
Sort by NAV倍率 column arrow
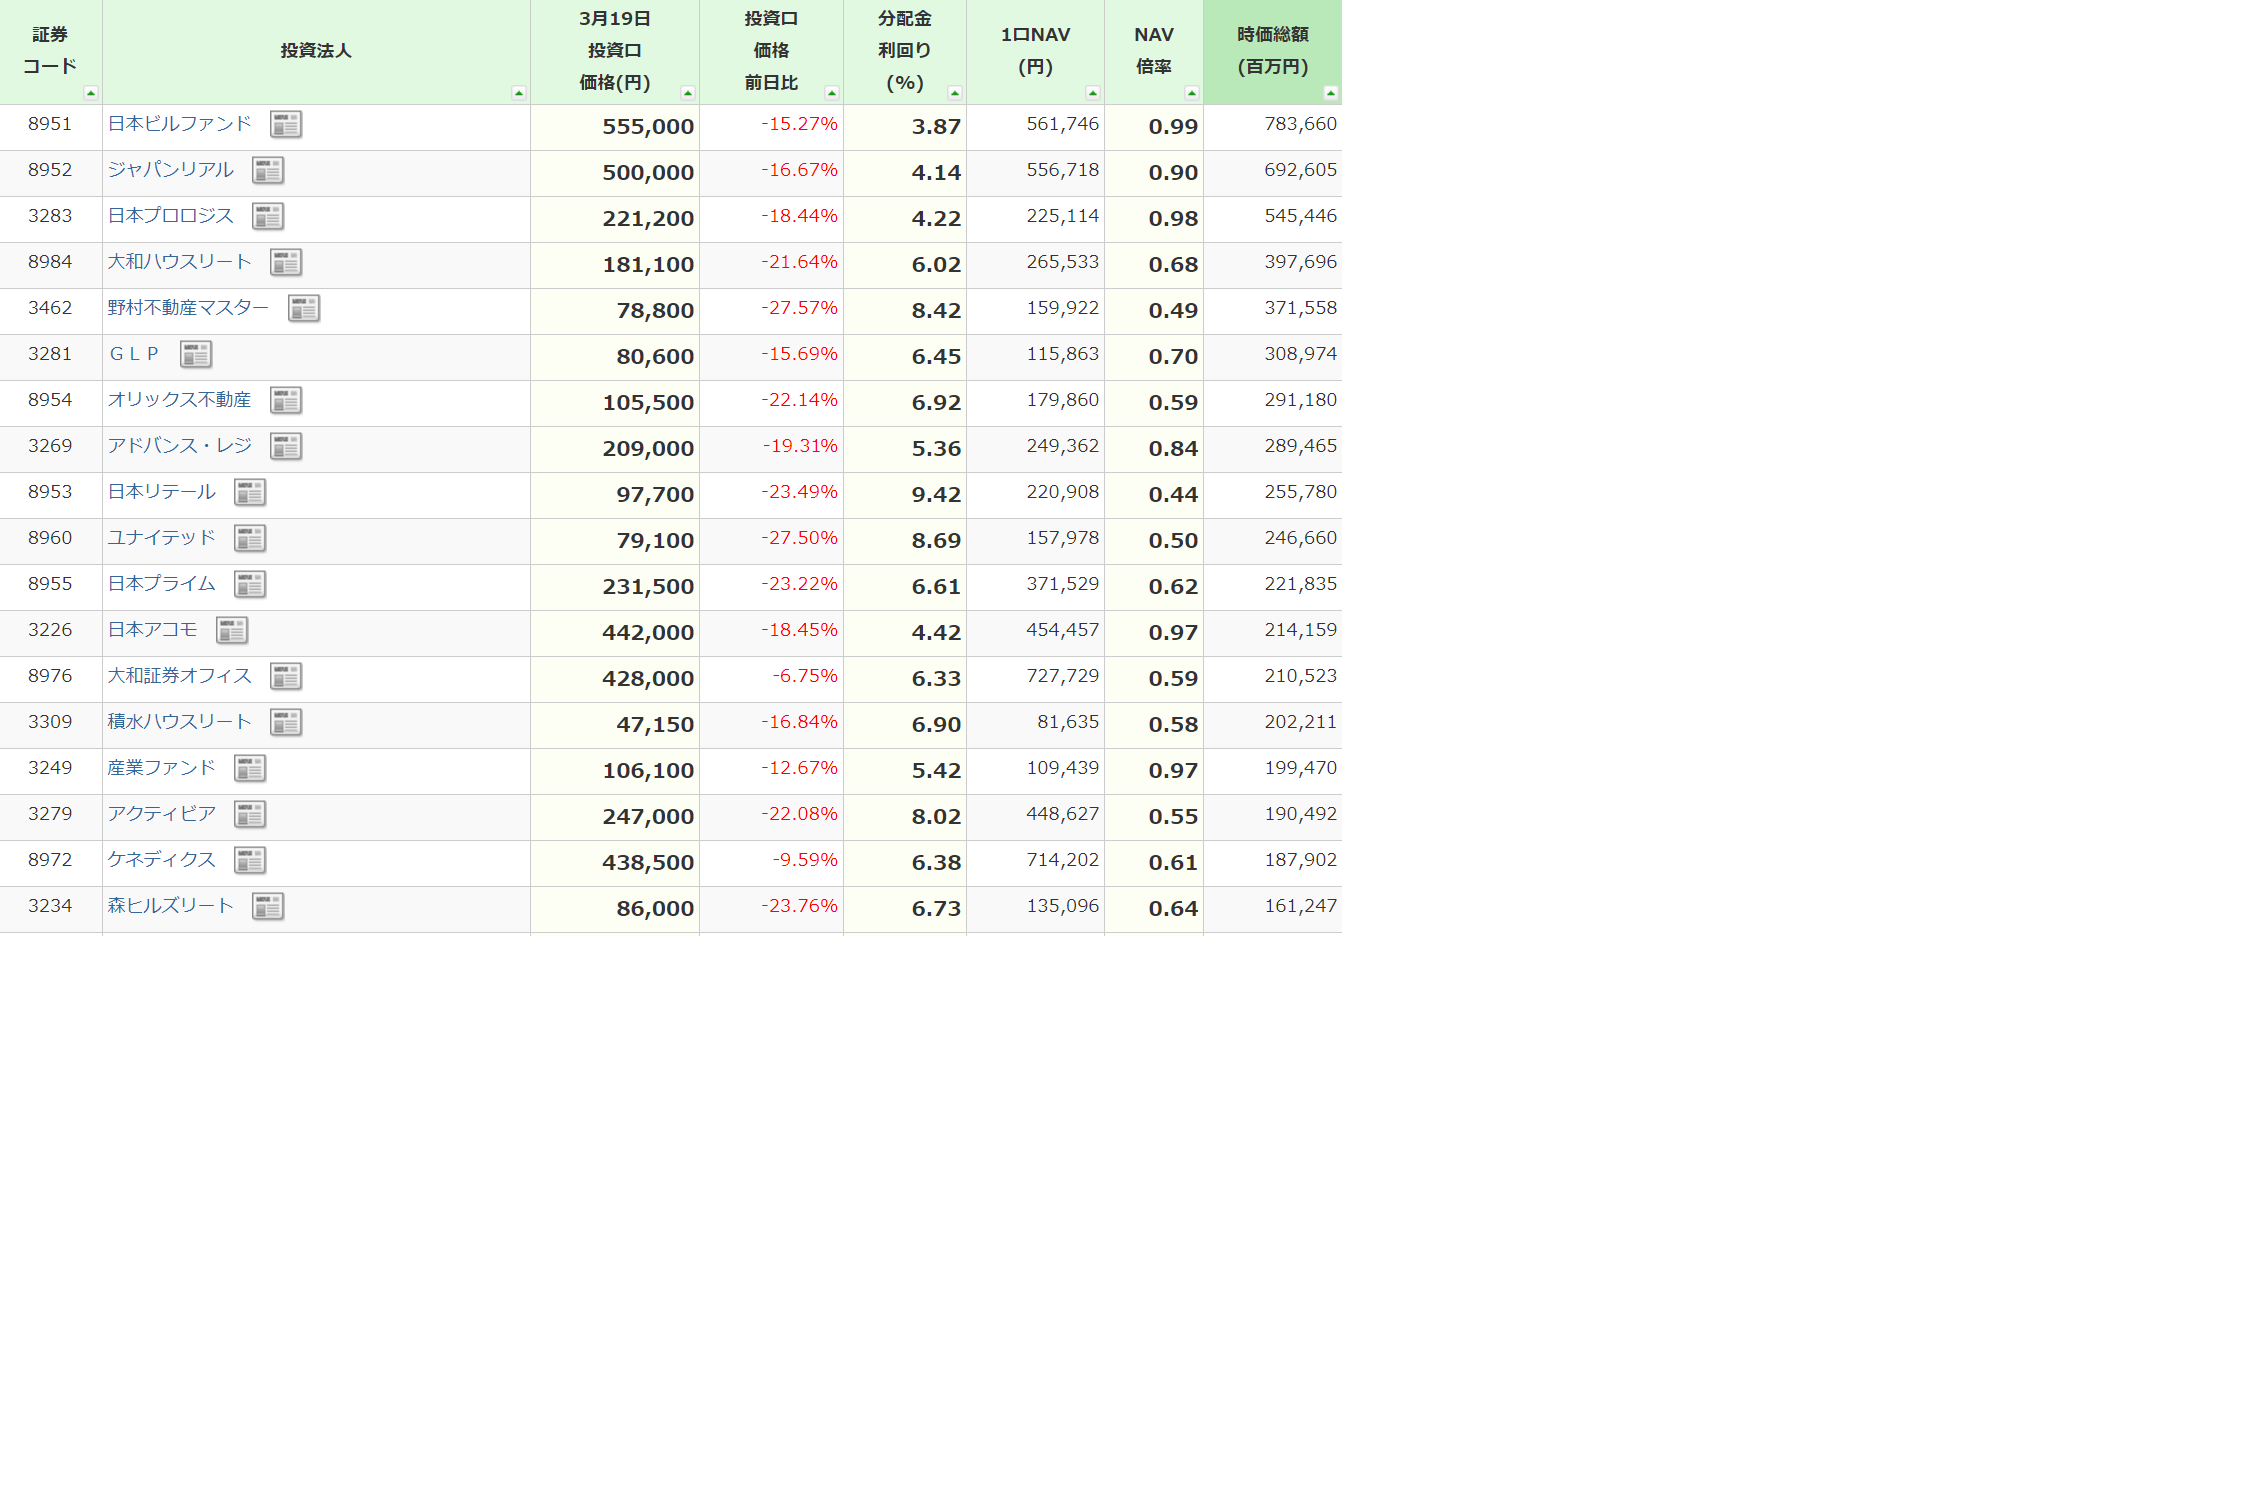pyautogui.click(x=1192, y=93)
